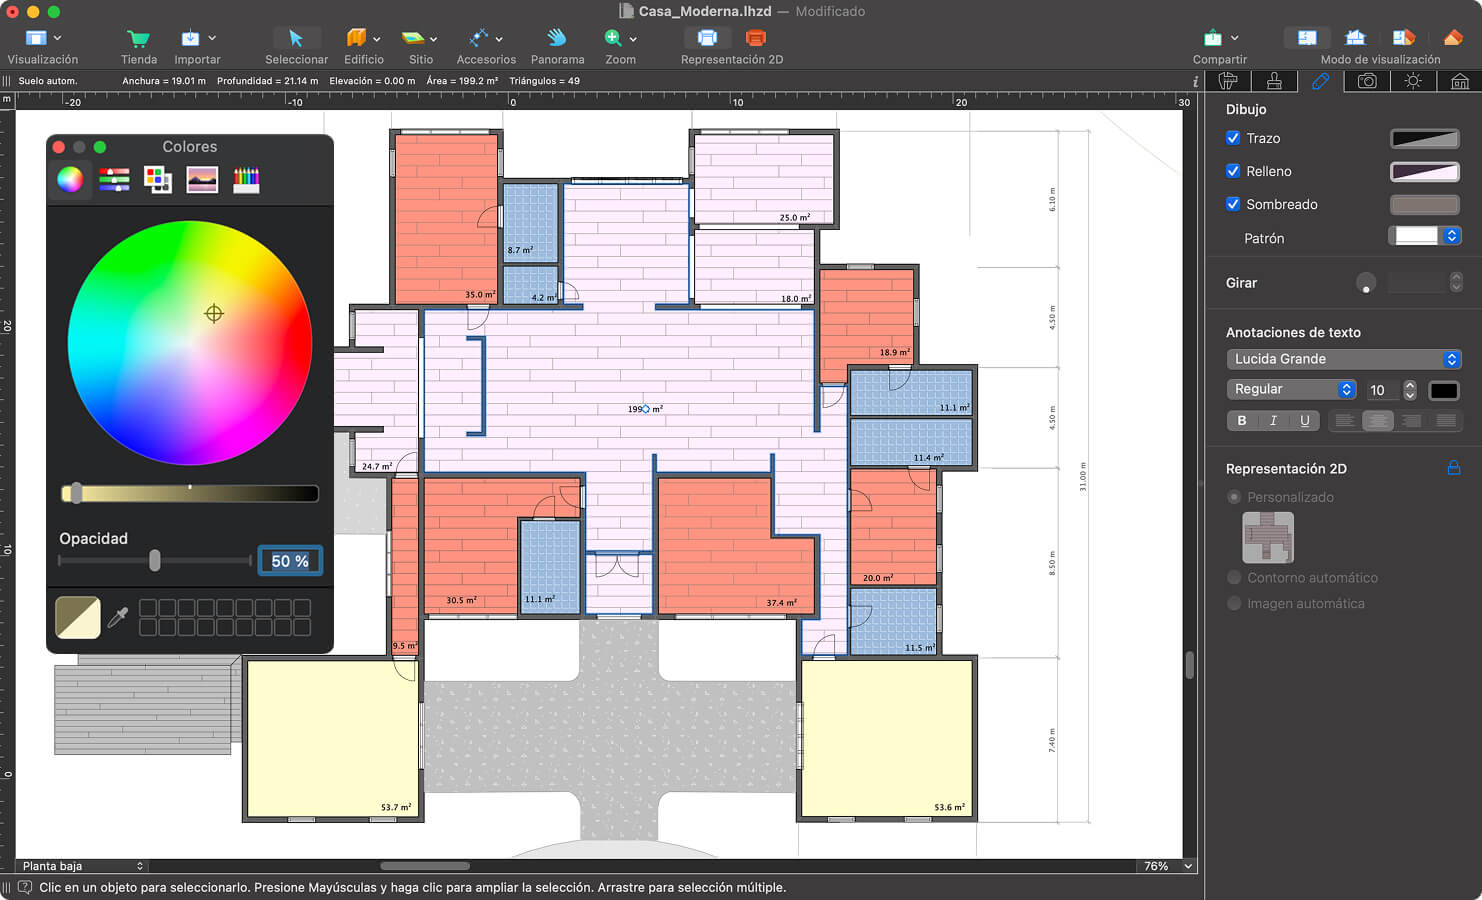Uncheck the Sombreado checkbox
The image size is (1482, 900).
click(1233, 204)
